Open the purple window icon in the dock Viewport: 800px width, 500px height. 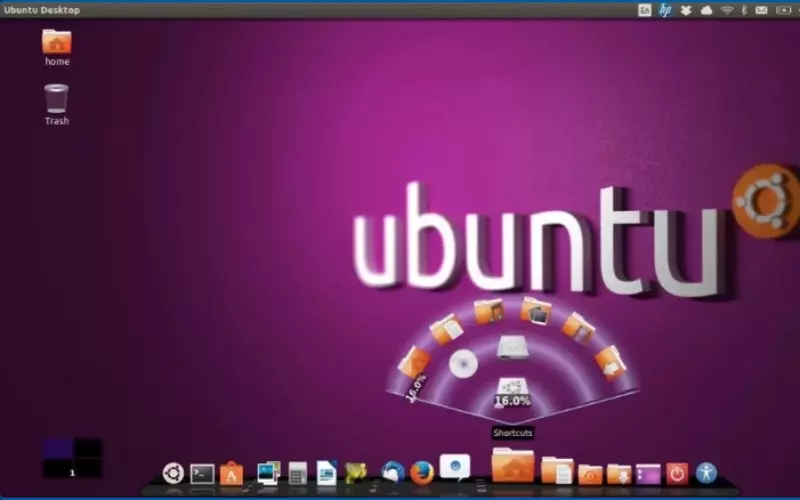[x=648, y=473]
